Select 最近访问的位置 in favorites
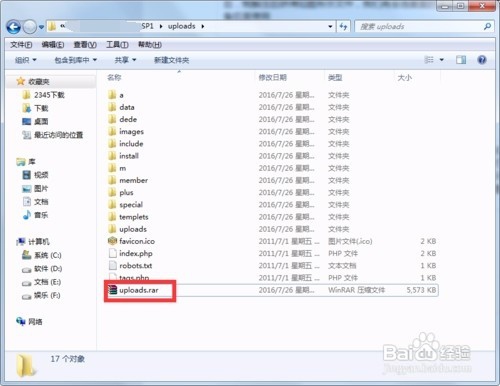The image size is (500, 386). click(58, 135)
